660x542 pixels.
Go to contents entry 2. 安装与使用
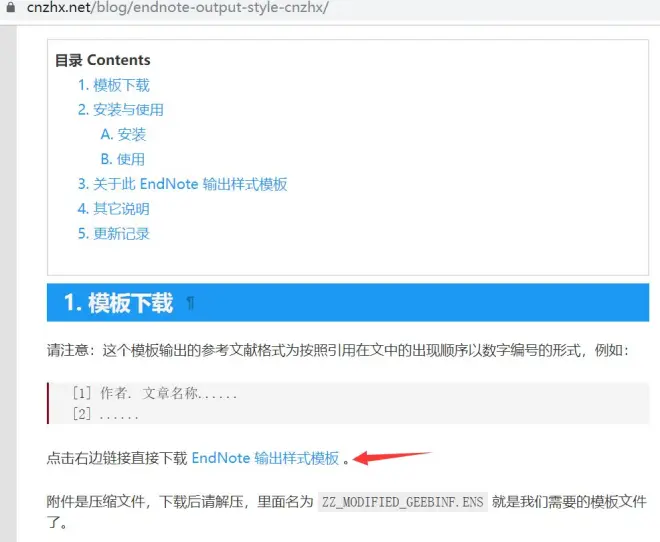click(x=120, y=110)
